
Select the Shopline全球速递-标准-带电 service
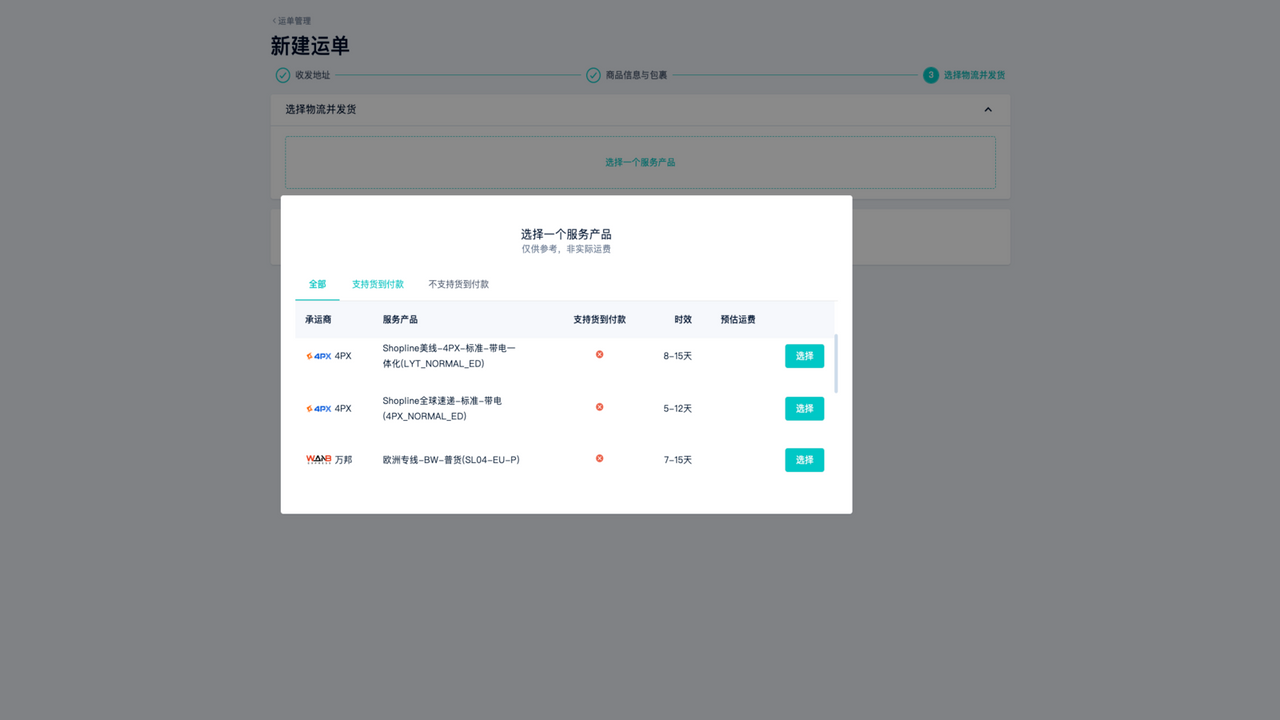(x=804, y=408)
